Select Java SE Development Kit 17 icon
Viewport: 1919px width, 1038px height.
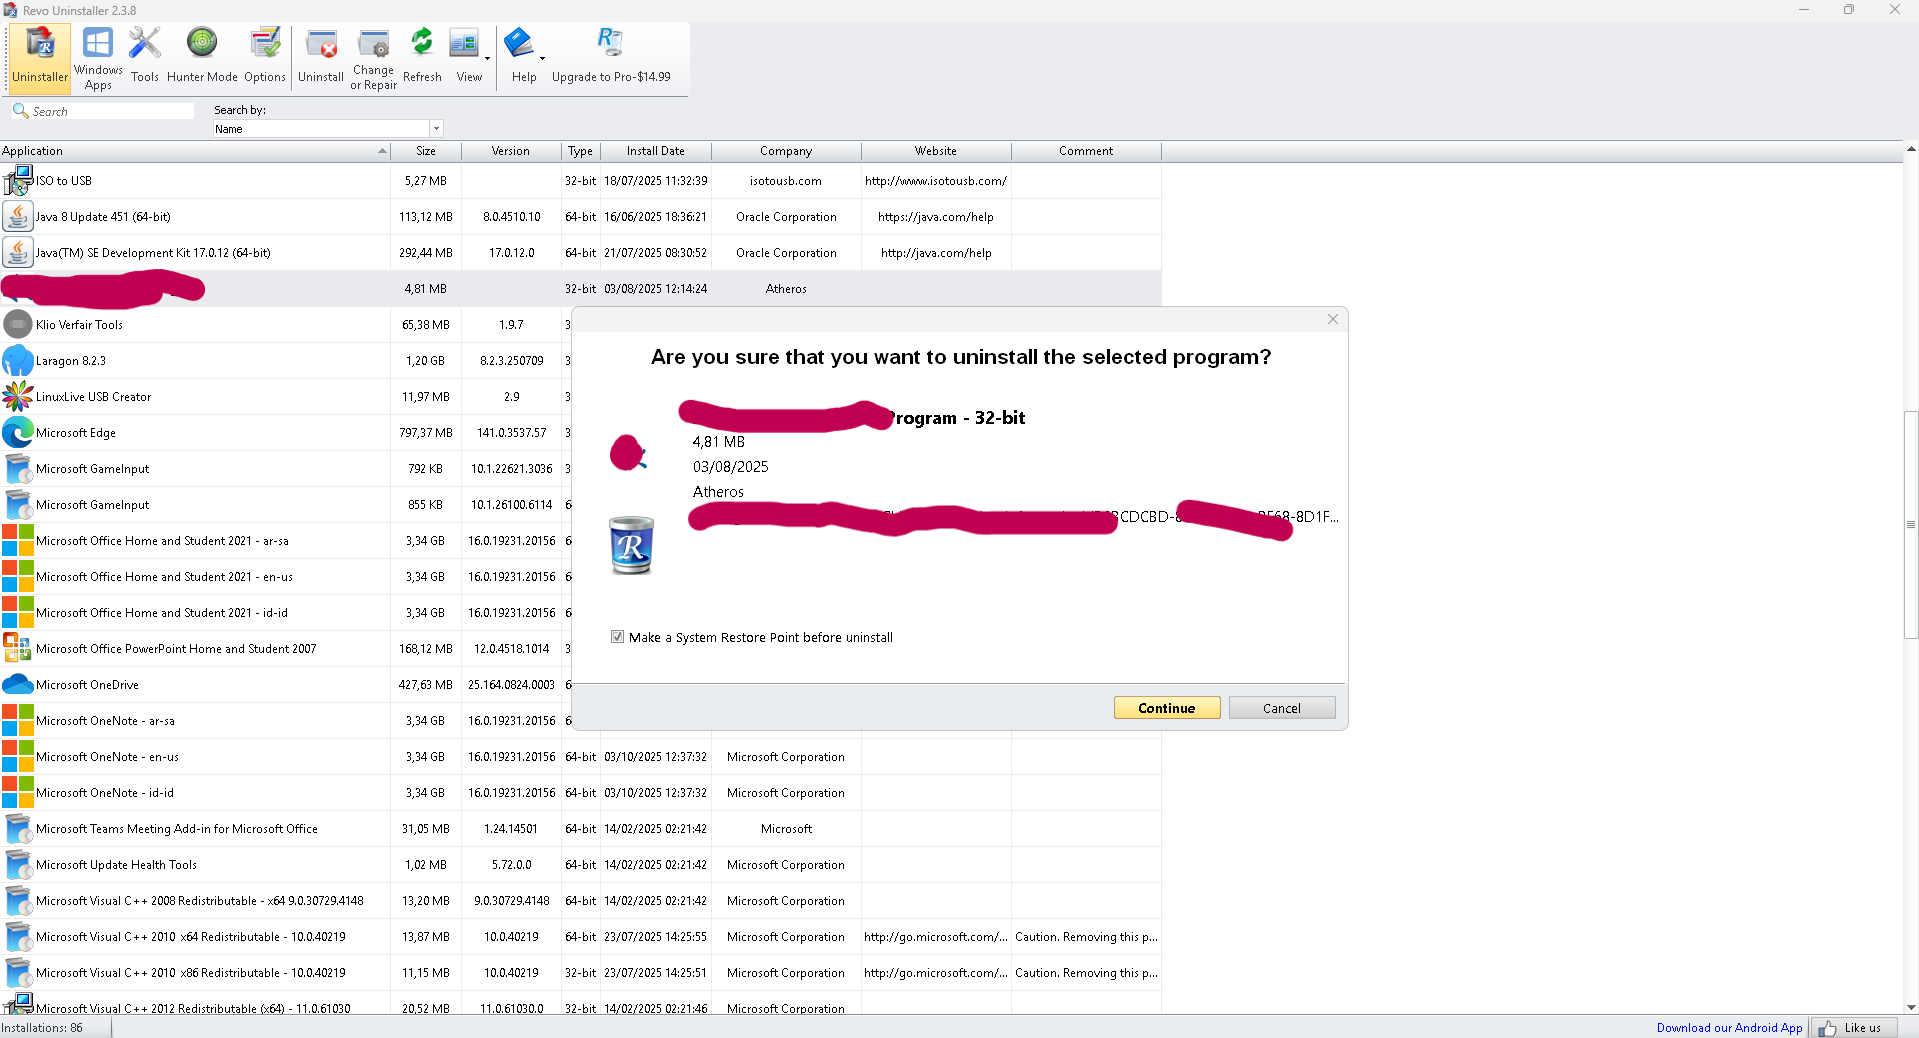click(x=18, y=253)
